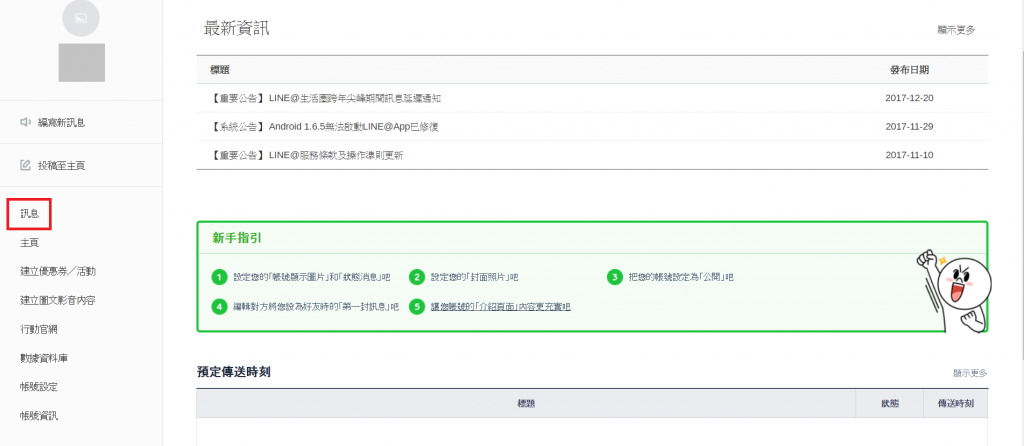Viewport: 1024px width, 446px height.
Task: Click 傳送時刻 column header
Action: pyautogui.click(x=956, y=404)
